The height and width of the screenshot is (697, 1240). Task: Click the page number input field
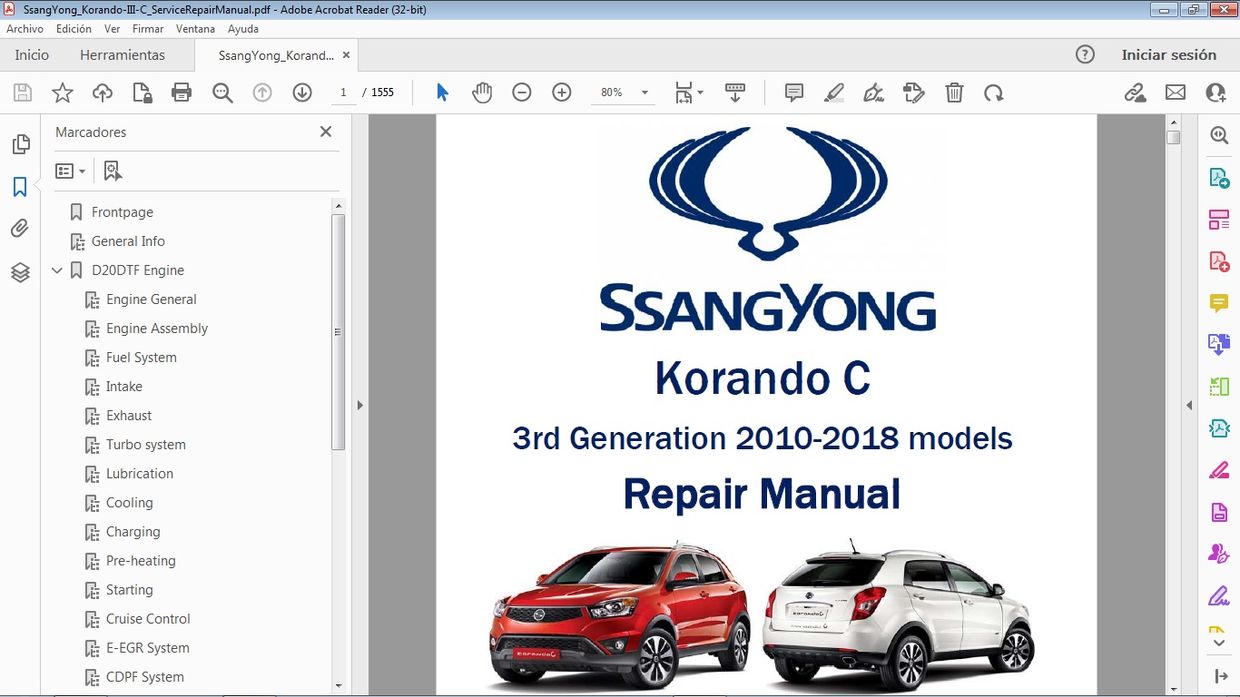point(343,92)
